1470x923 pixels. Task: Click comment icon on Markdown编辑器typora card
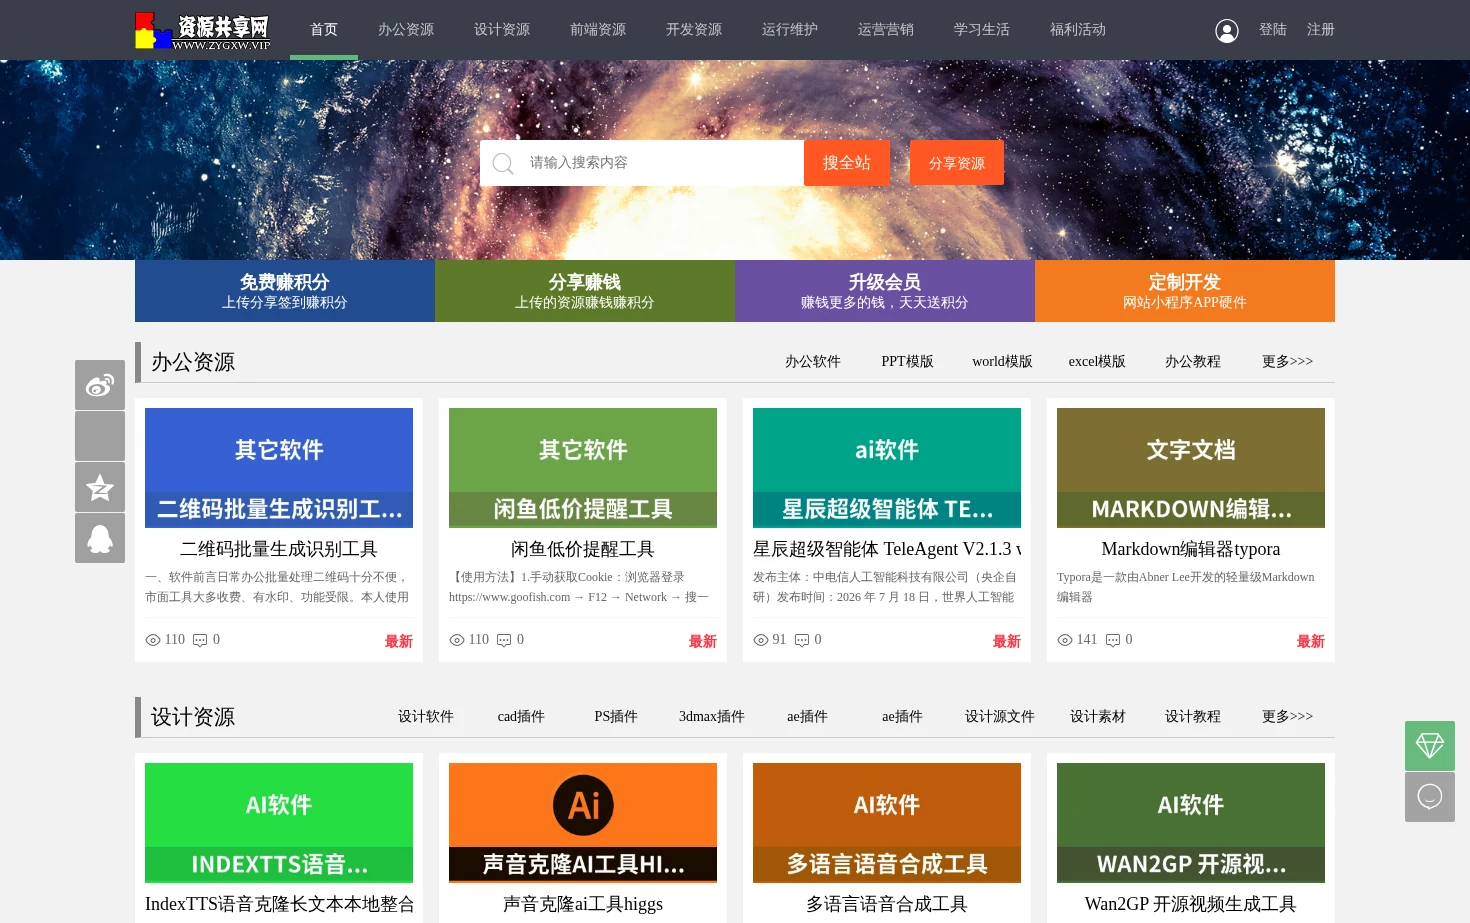click(x=1113, y=640)
